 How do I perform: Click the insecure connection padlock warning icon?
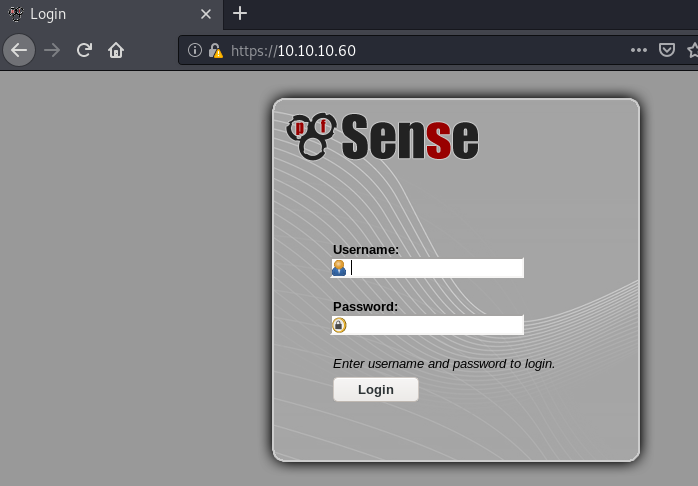coord(215,50)
